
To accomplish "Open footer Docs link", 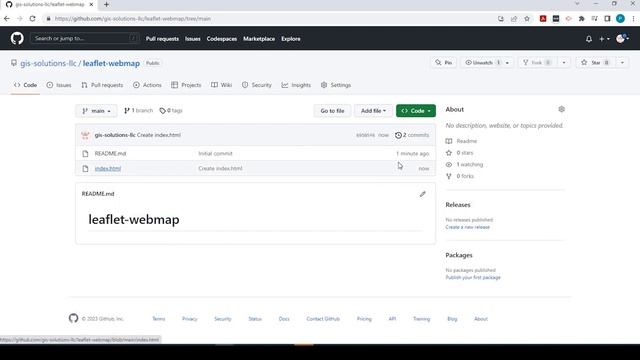I will coord(284,319).
